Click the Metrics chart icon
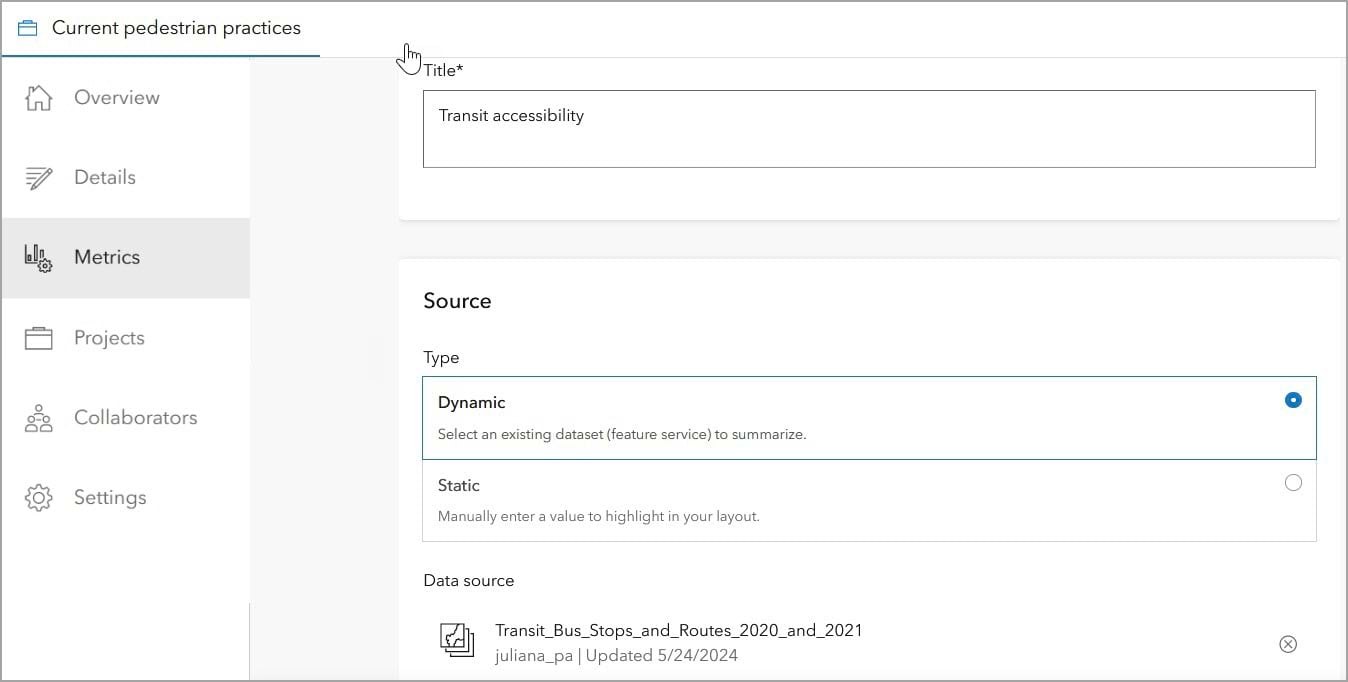The height and width of the screenshot is (682, 1348). coord(38,258)
